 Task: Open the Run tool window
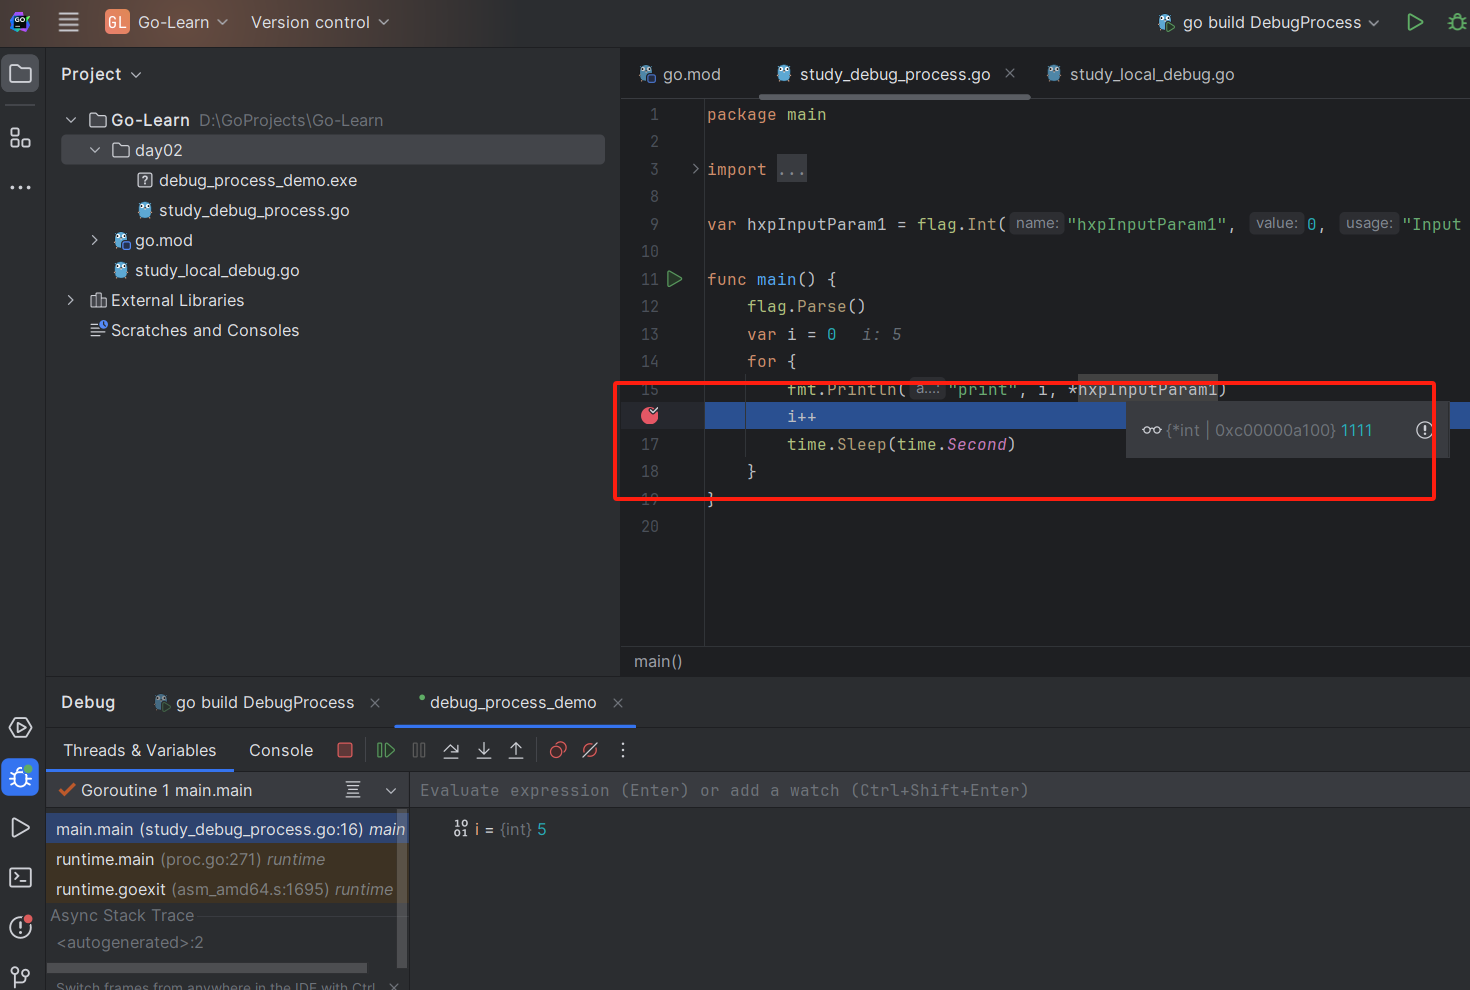click(x=20, y=827)
